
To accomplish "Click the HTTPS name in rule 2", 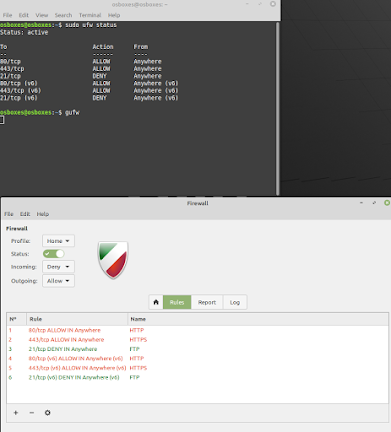I will [138, 340].
